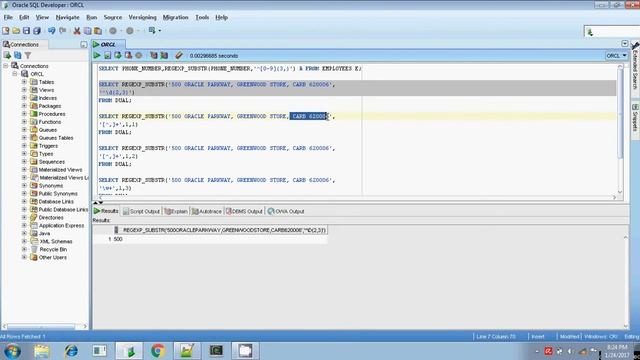Open the File menu
640x360 pixels.
8,18
